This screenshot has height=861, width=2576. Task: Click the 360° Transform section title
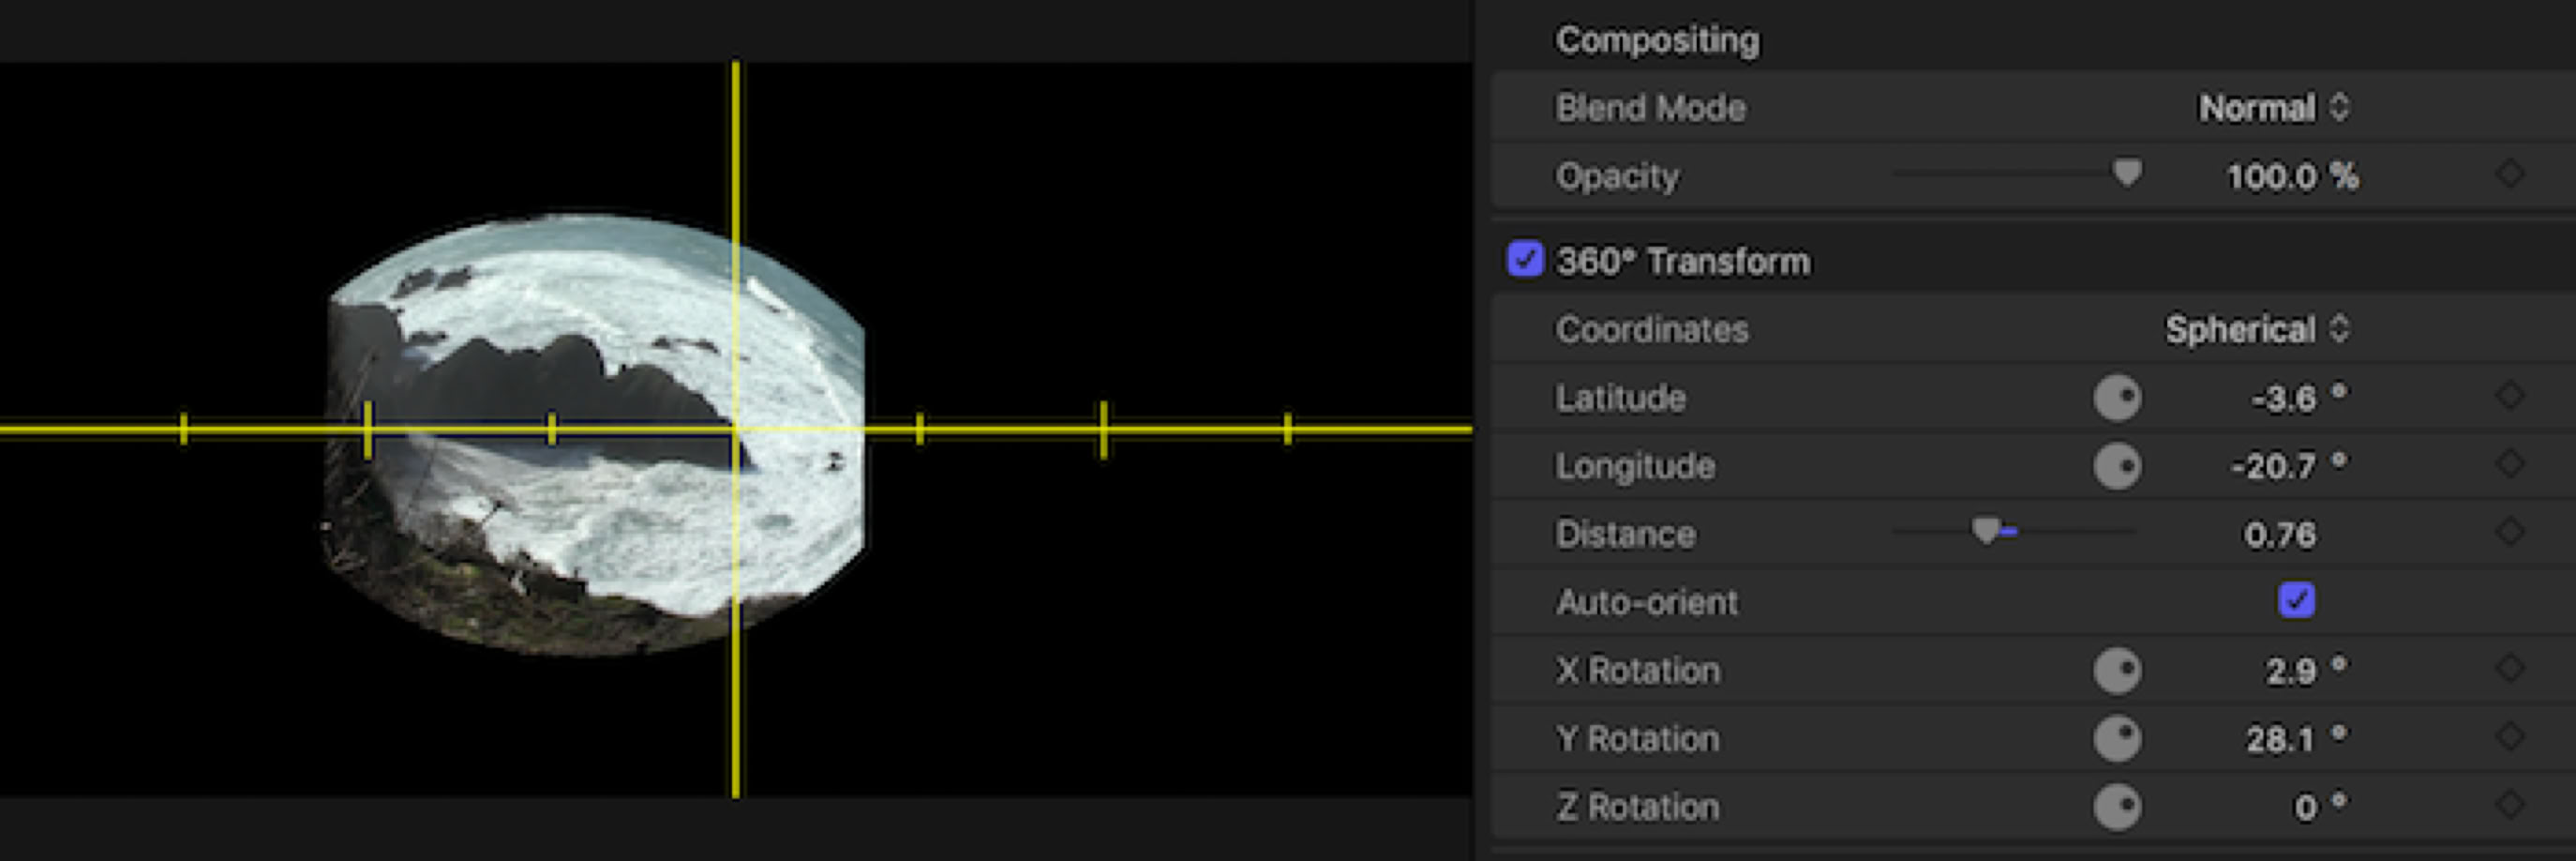click(1683, 261)
